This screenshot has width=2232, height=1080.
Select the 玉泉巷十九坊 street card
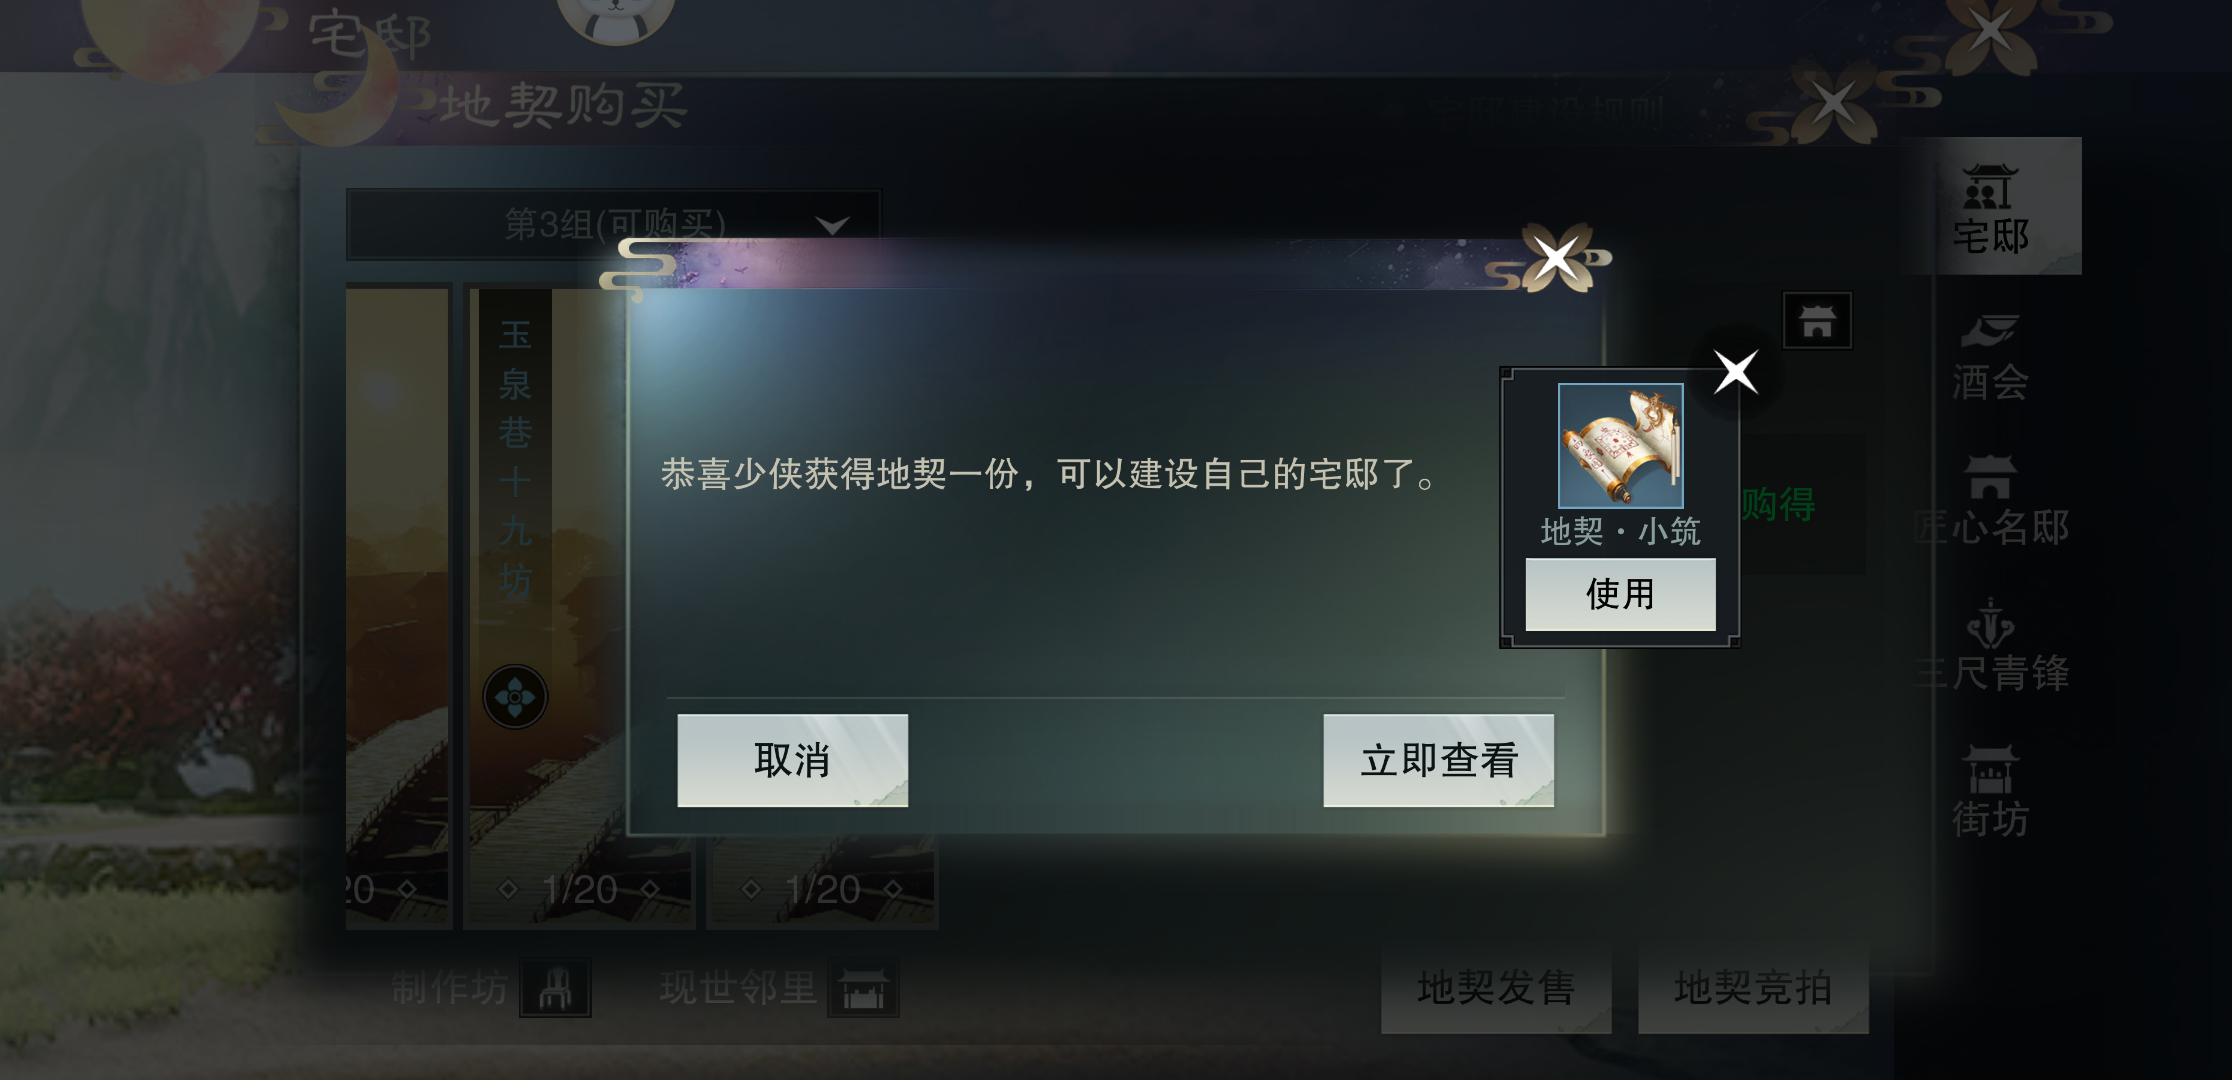click(579, 607)
